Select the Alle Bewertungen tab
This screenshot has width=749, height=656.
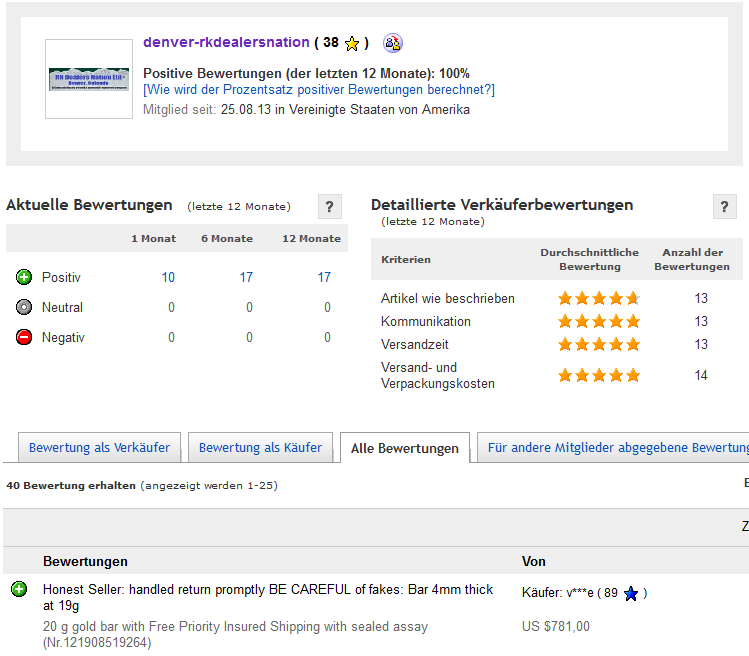pyautogui.click(x=404, y=449)
